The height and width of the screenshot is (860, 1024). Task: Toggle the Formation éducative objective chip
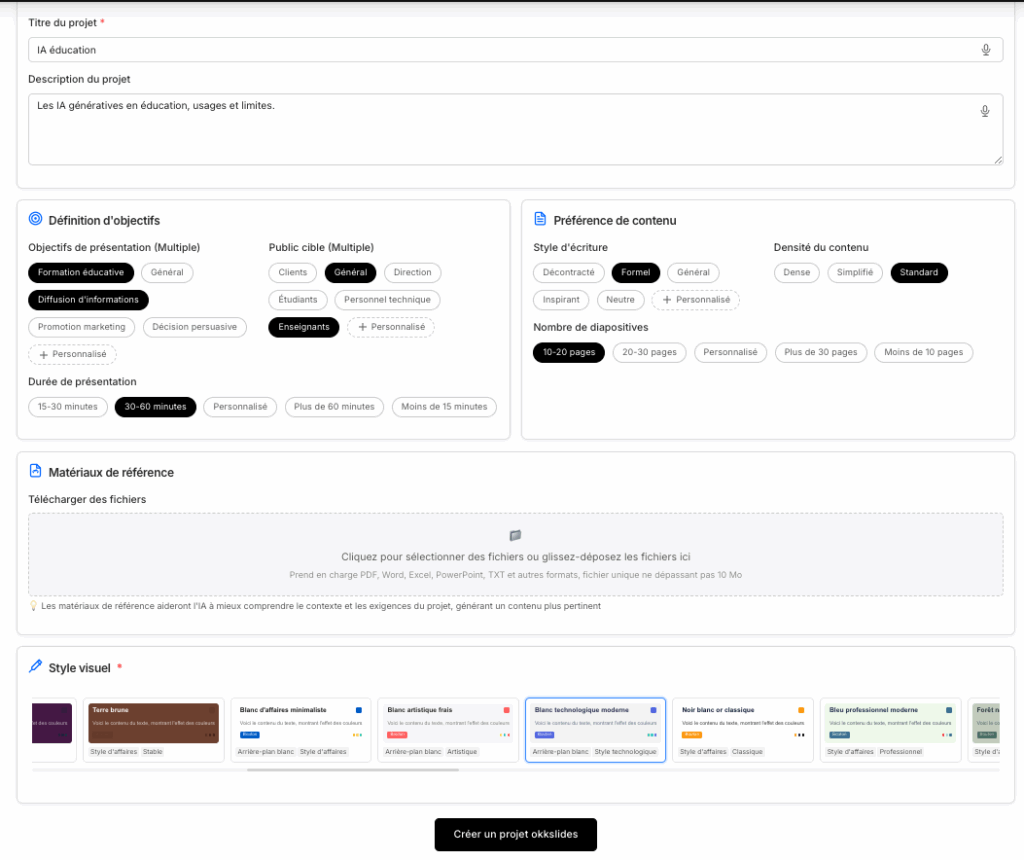pyautogui.click(x=81, y=272)
